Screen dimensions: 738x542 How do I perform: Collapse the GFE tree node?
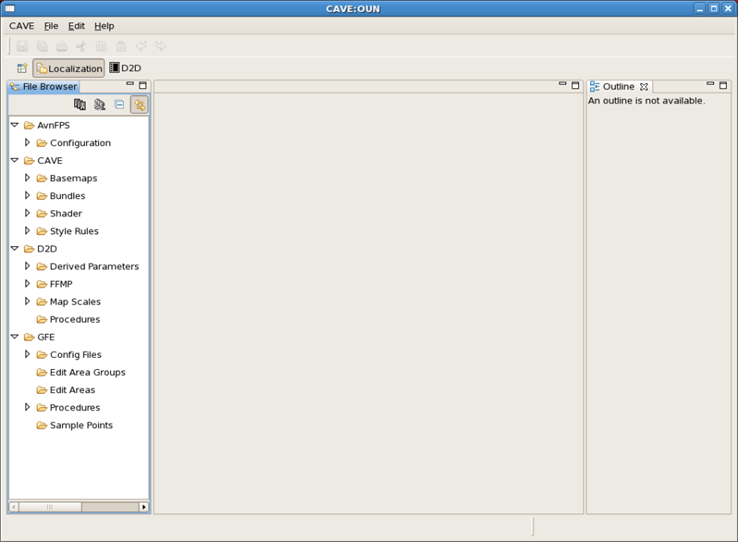click(x=15, y=337)
